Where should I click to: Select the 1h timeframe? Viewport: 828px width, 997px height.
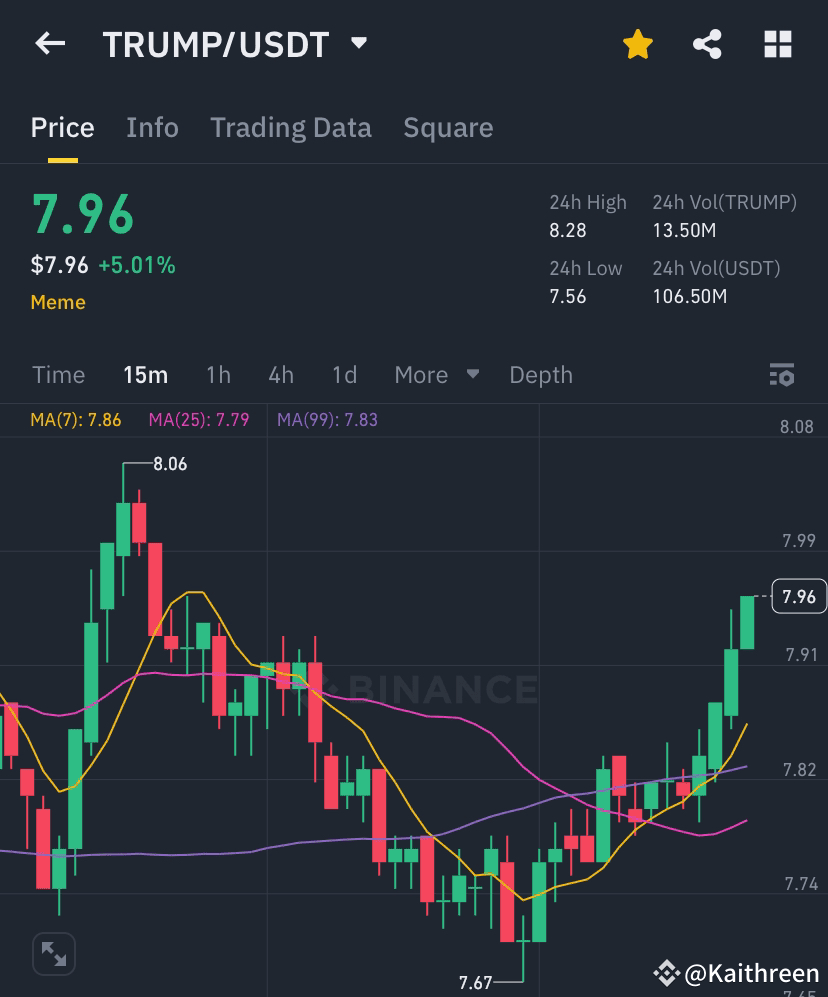point(218,374)
